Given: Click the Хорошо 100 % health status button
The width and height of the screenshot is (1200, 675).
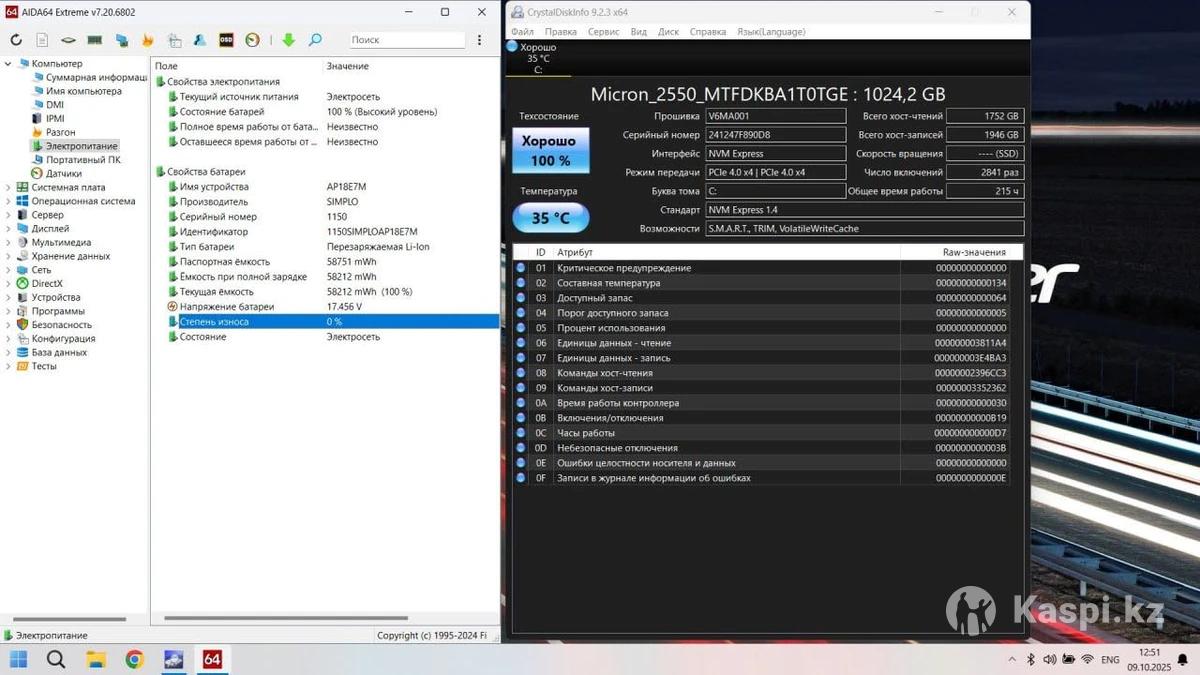Looking at the screenshot, I should click(x=550, y=151).
